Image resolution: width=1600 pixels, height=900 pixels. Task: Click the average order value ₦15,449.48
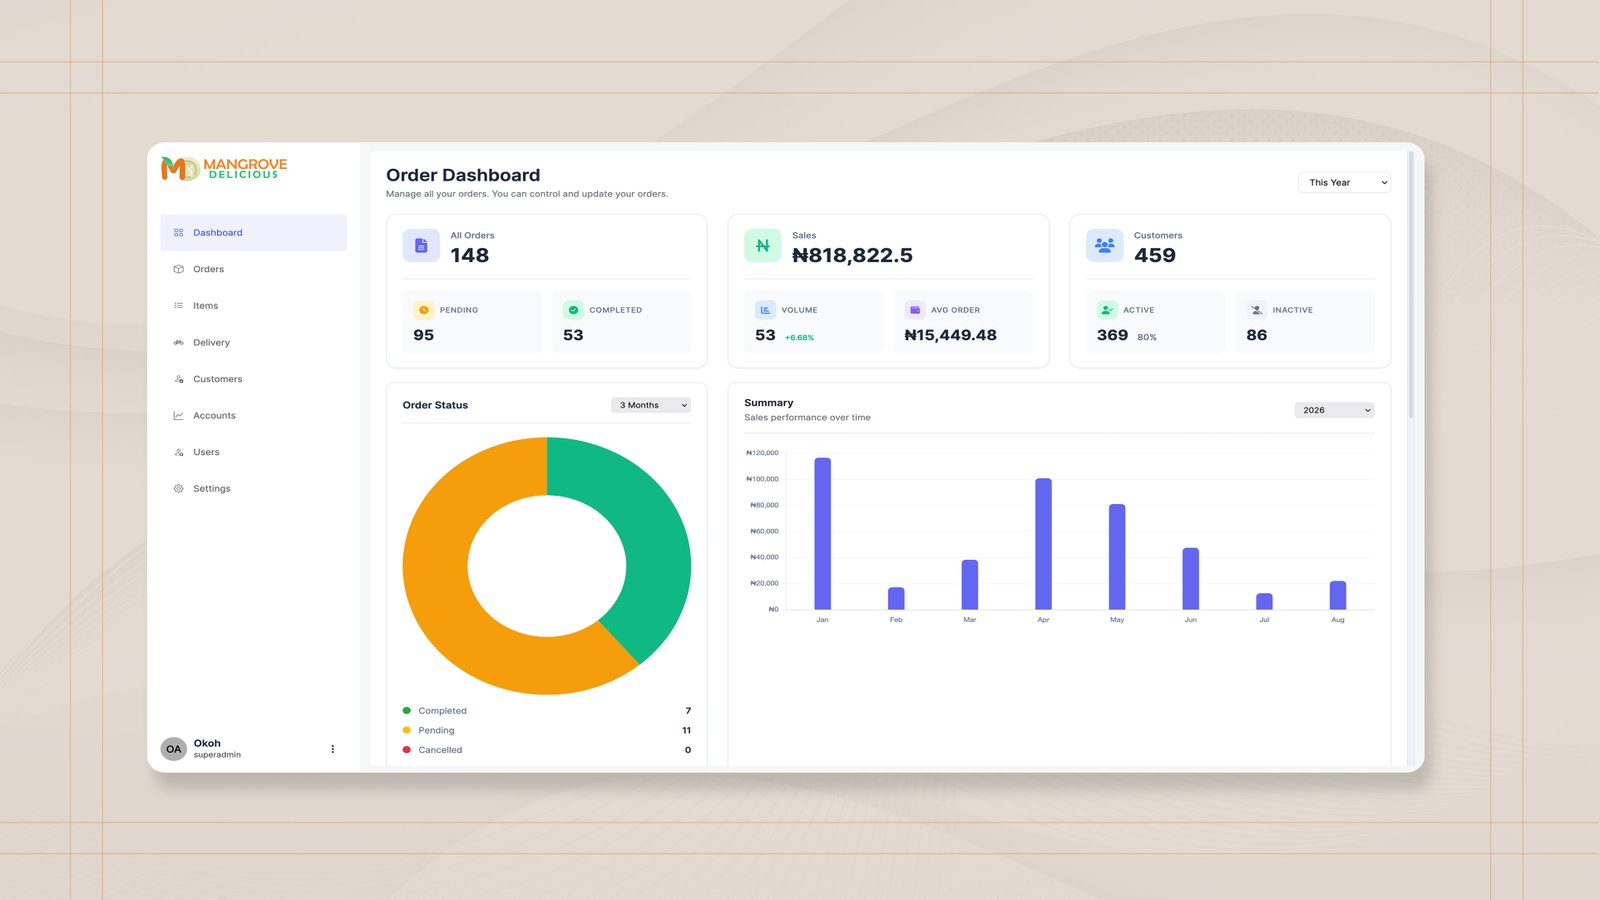point(951,335)
